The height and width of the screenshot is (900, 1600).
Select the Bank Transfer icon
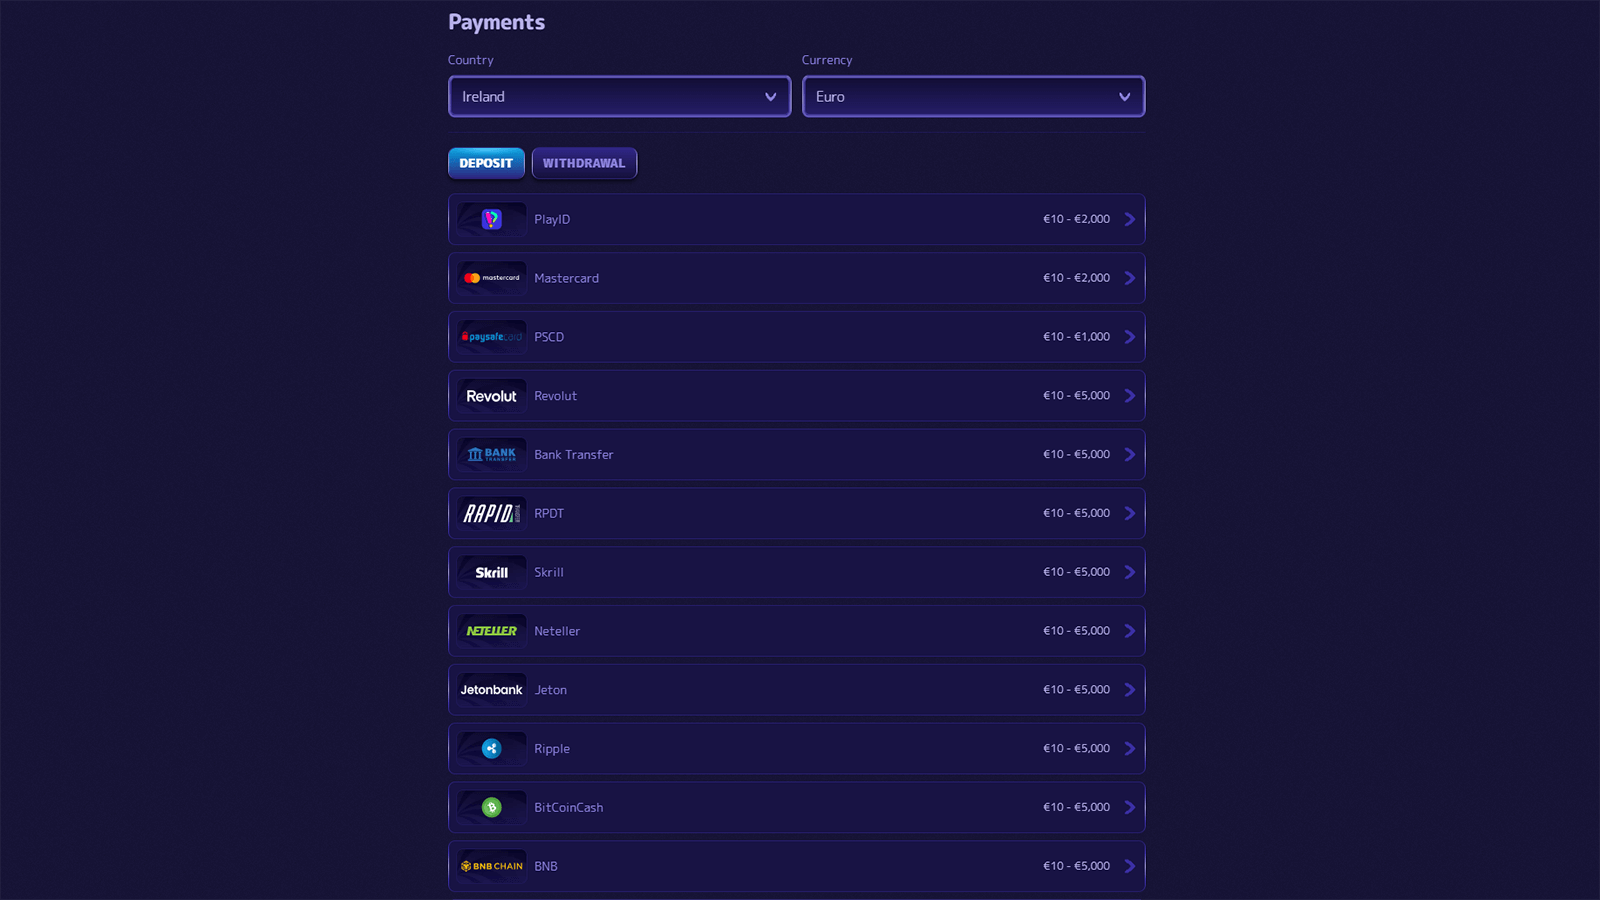(x=491, y=454)
